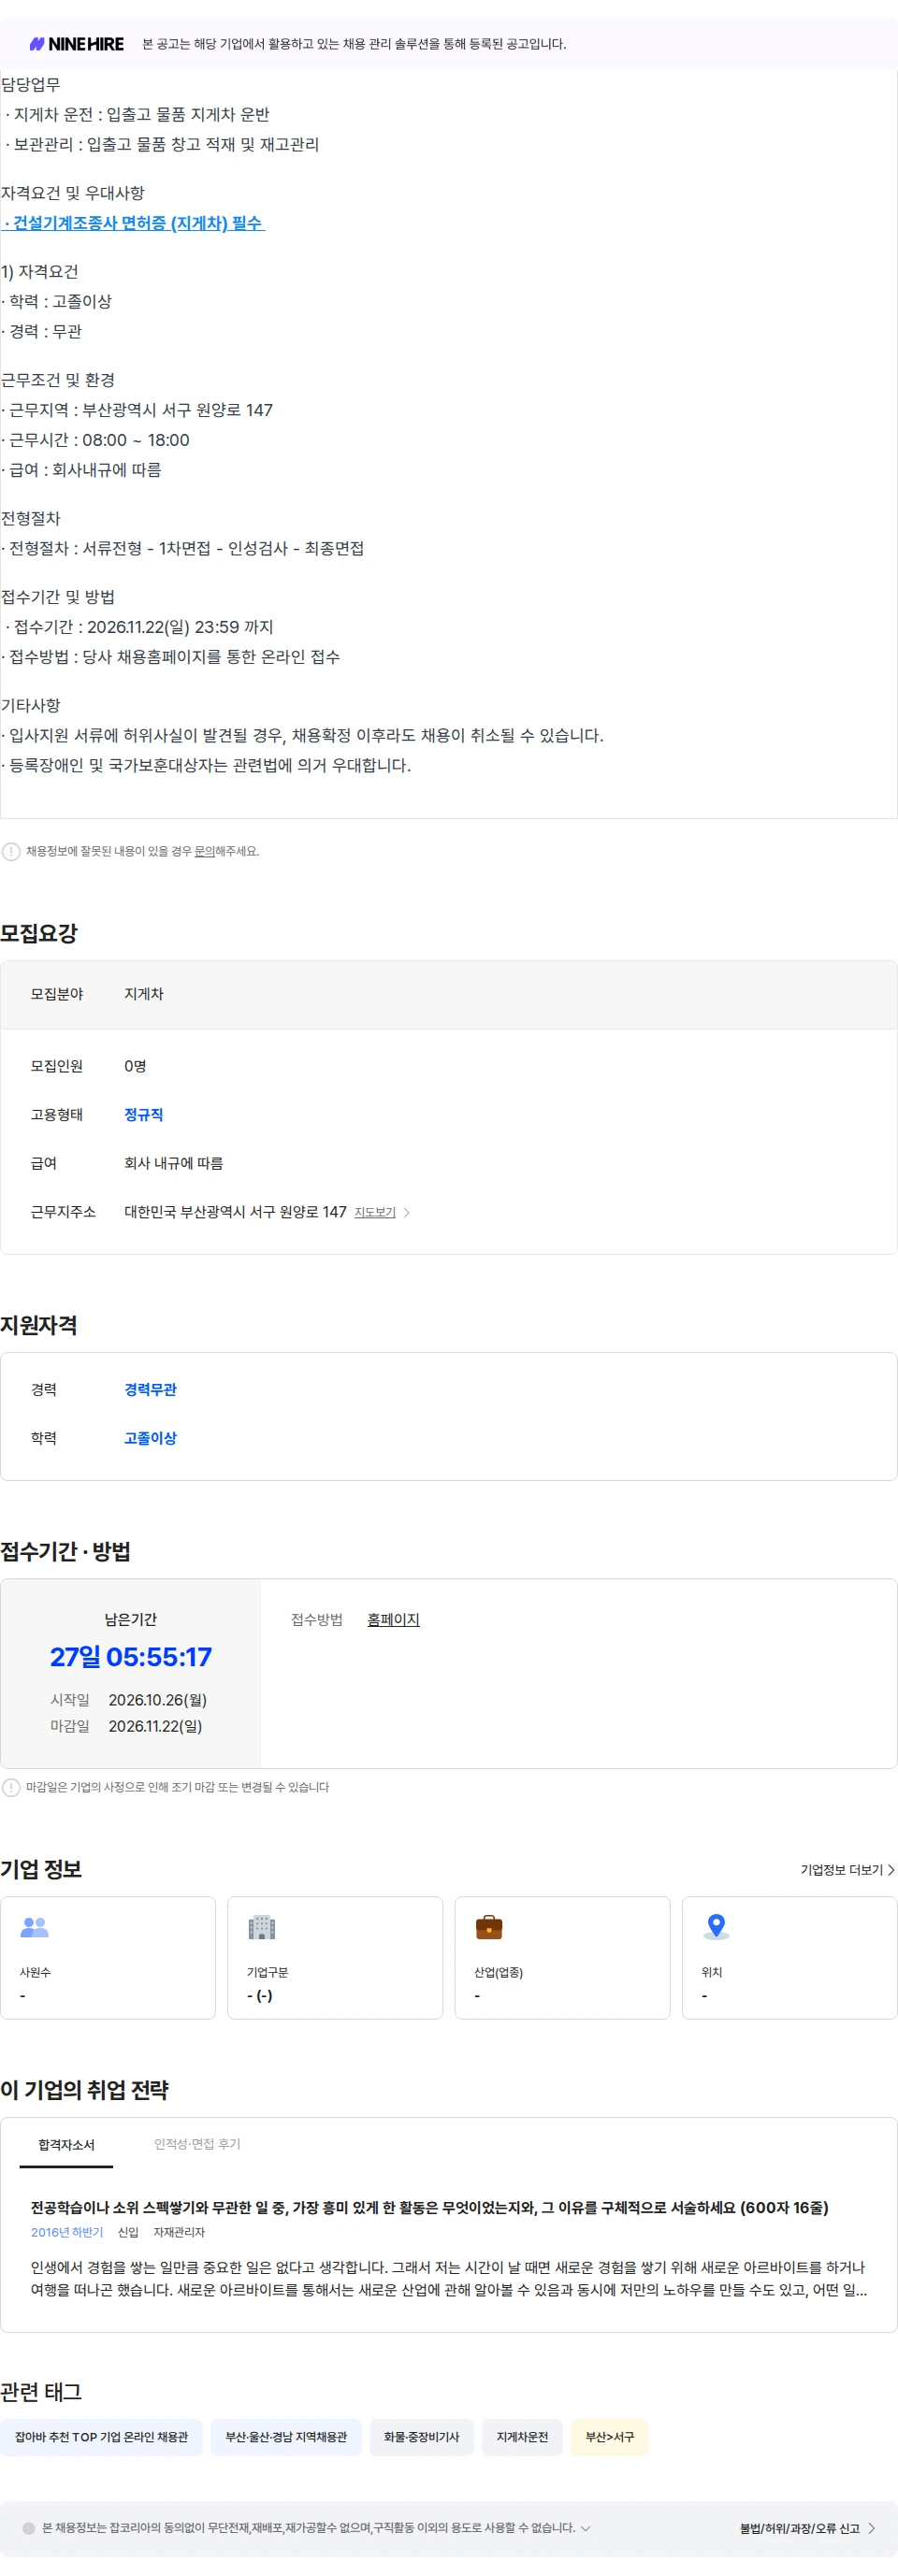Click the 모집인원 0명 value
Image resolution: width=898 pixels, height=2576 pixels.
tap(135, 1066)
